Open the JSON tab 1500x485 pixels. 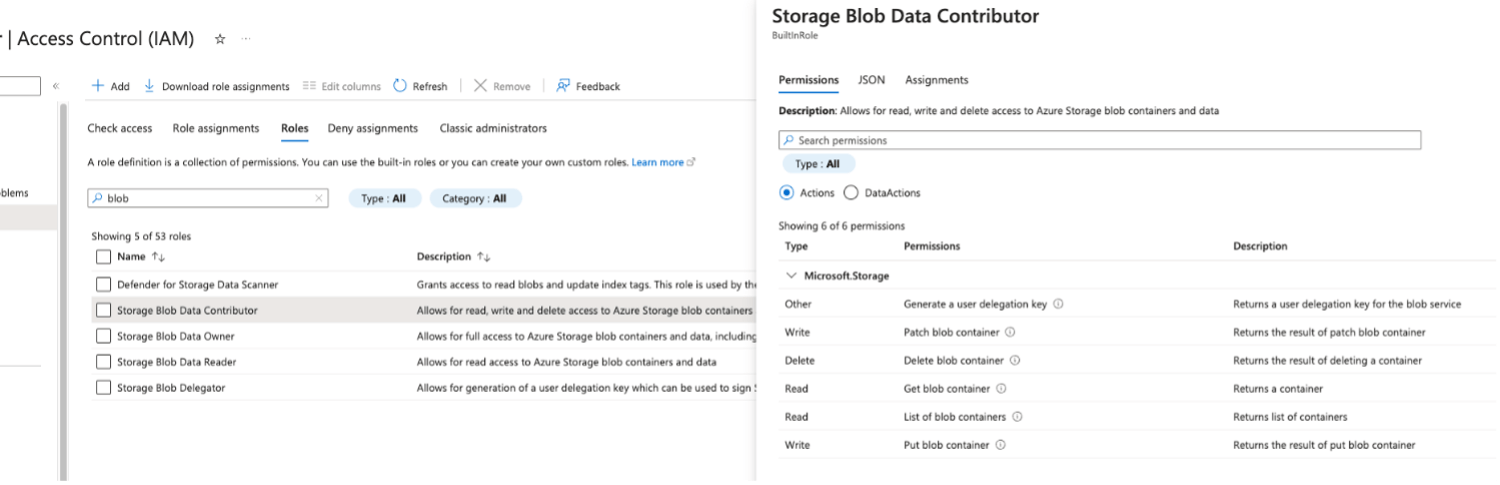871,80
